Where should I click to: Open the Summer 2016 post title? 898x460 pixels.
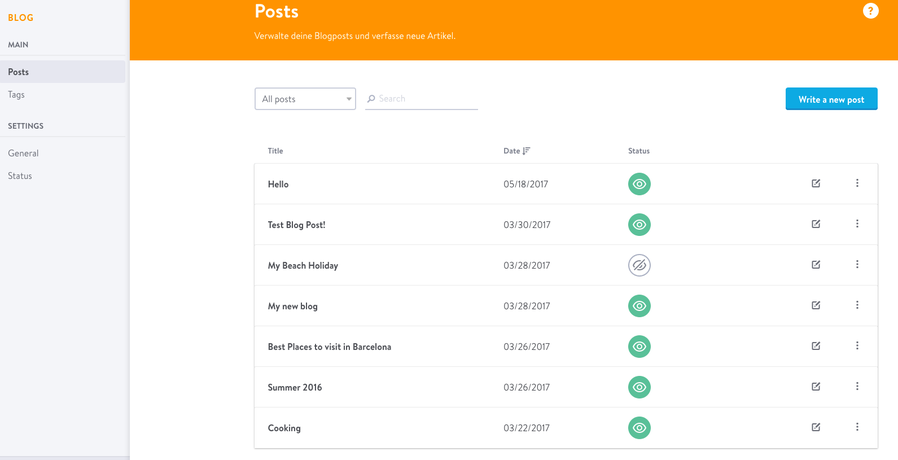pyautogui.click(x=295, y=387)
